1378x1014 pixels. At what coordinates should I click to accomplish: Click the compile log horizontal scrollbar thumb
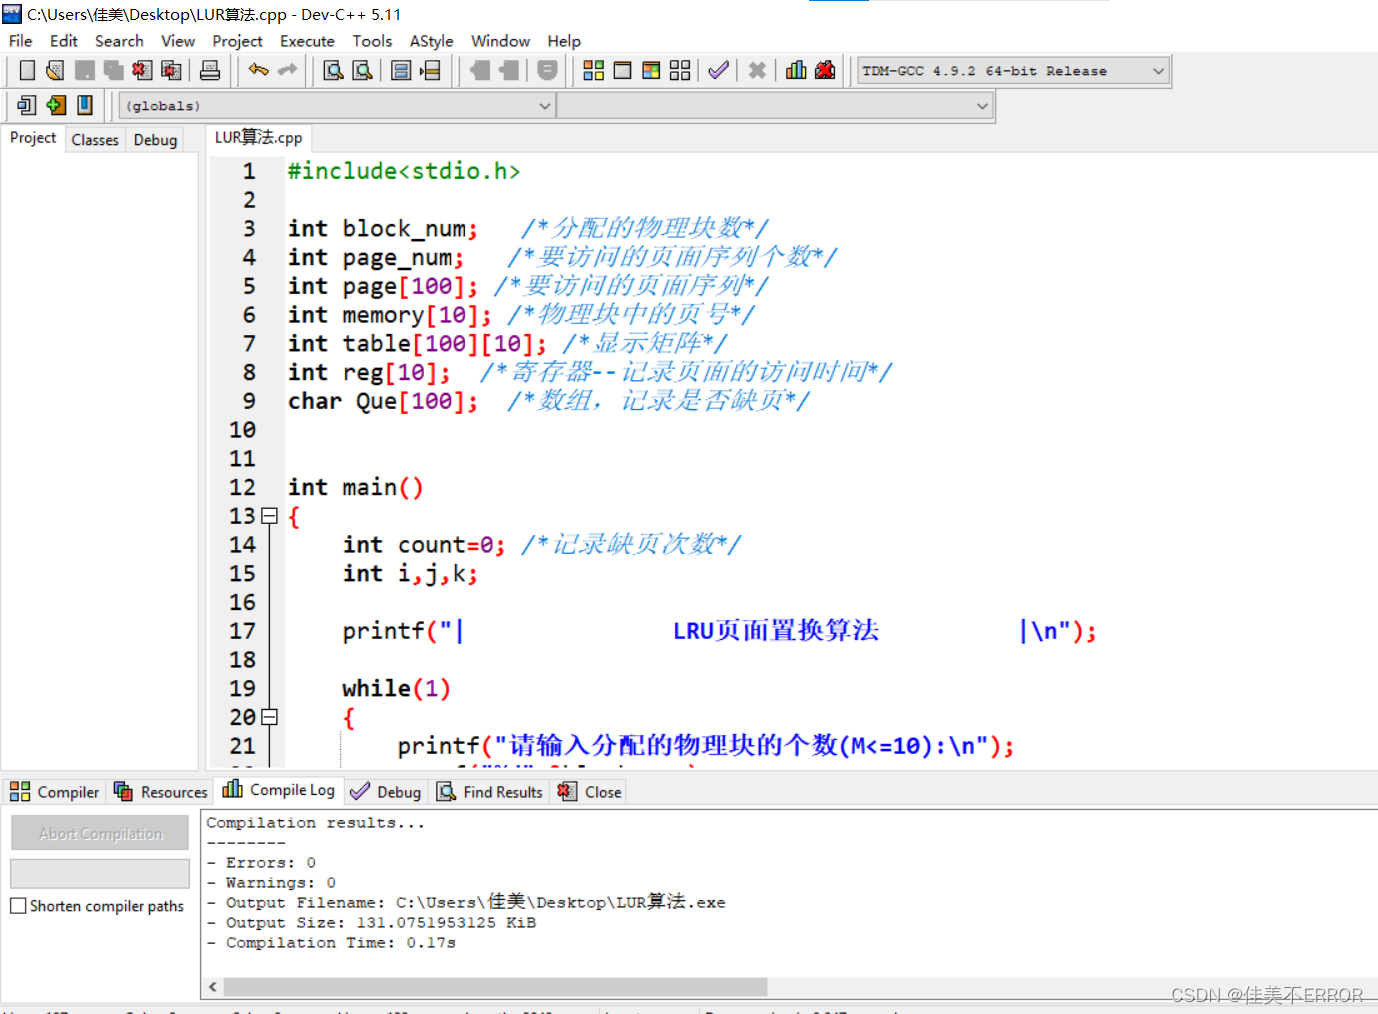495,987
